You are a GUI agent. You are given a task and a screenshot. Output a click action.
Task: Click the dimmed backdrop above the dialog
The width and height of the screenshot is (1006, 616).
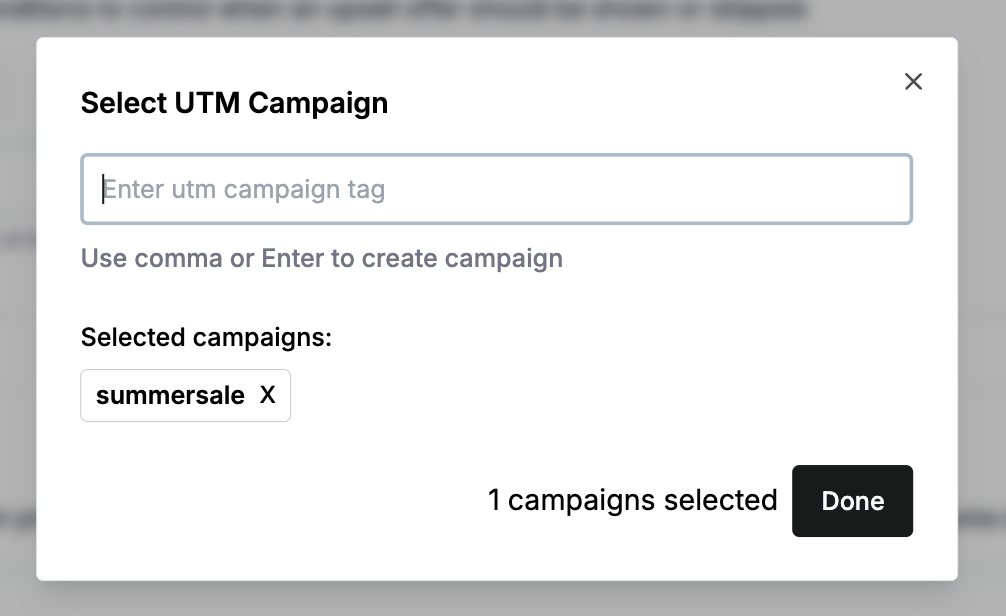click(500, 16)
